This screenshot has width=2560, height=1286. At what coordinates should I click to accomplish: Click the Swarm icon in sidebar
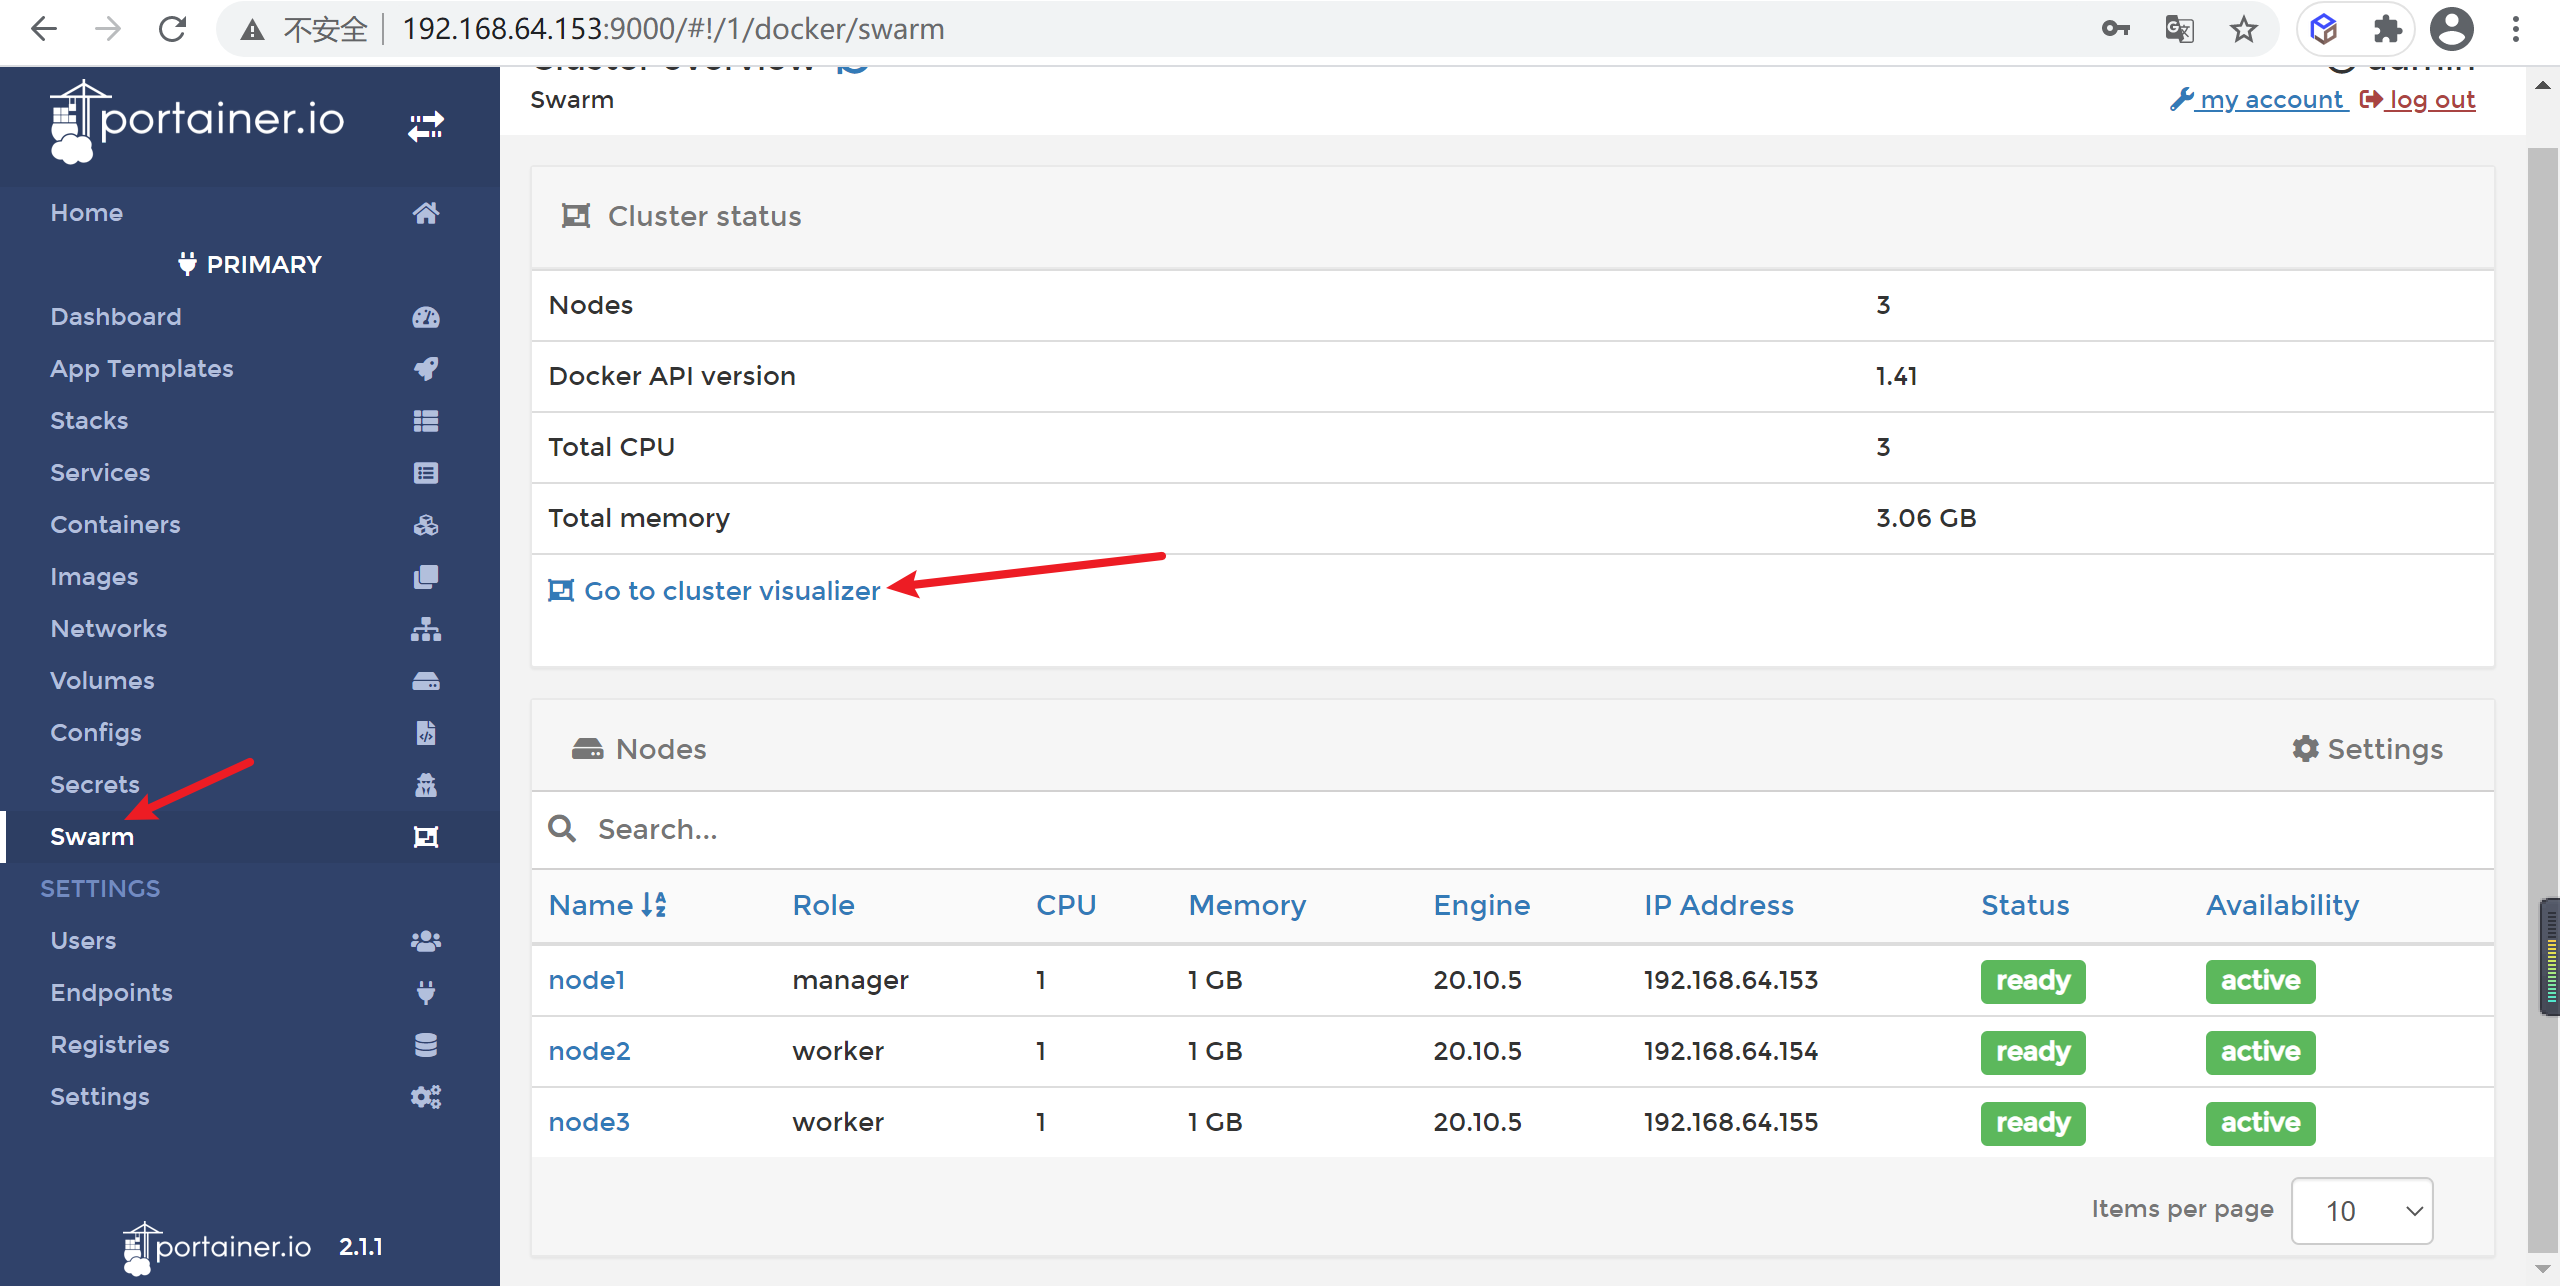click(x=425, y=837)
